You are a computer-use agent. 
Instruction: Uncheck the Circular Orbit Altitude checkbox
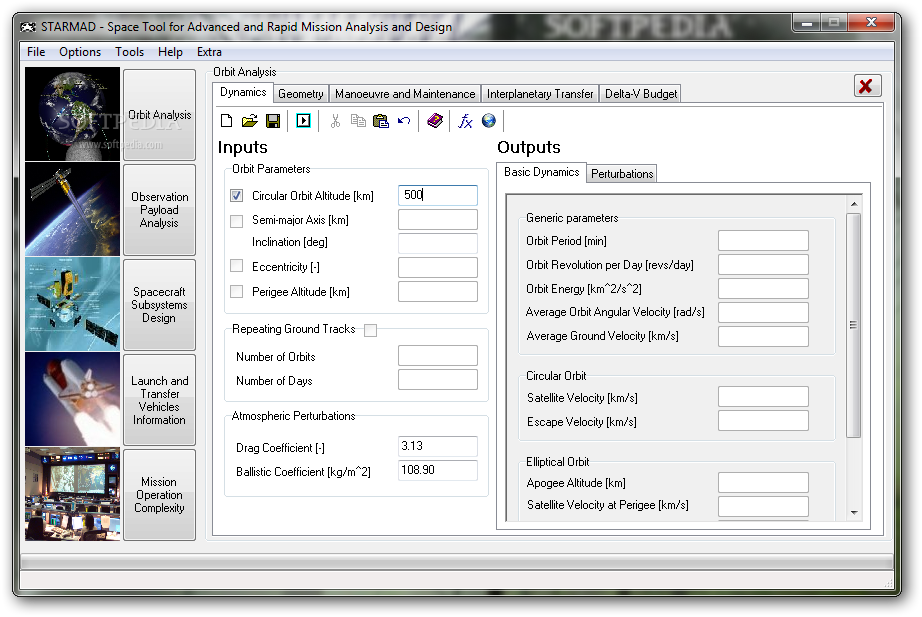[x=236, y=196]
